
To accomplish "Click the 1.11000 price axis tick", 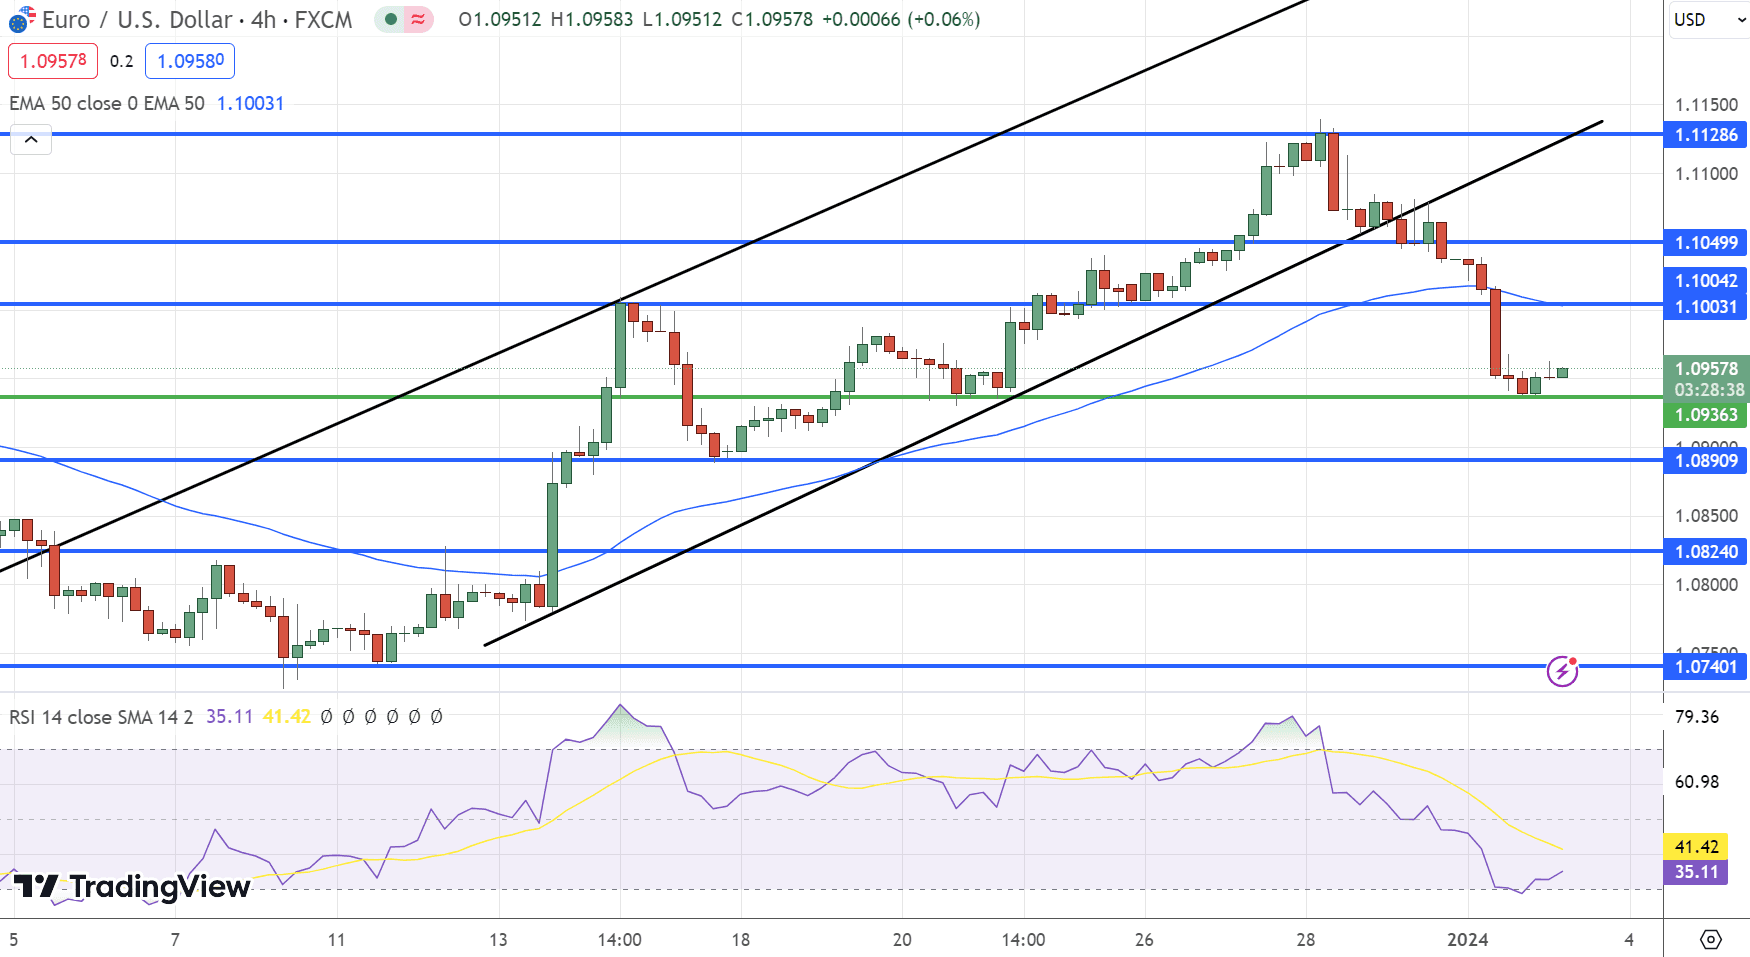I will pos(1706,174).
